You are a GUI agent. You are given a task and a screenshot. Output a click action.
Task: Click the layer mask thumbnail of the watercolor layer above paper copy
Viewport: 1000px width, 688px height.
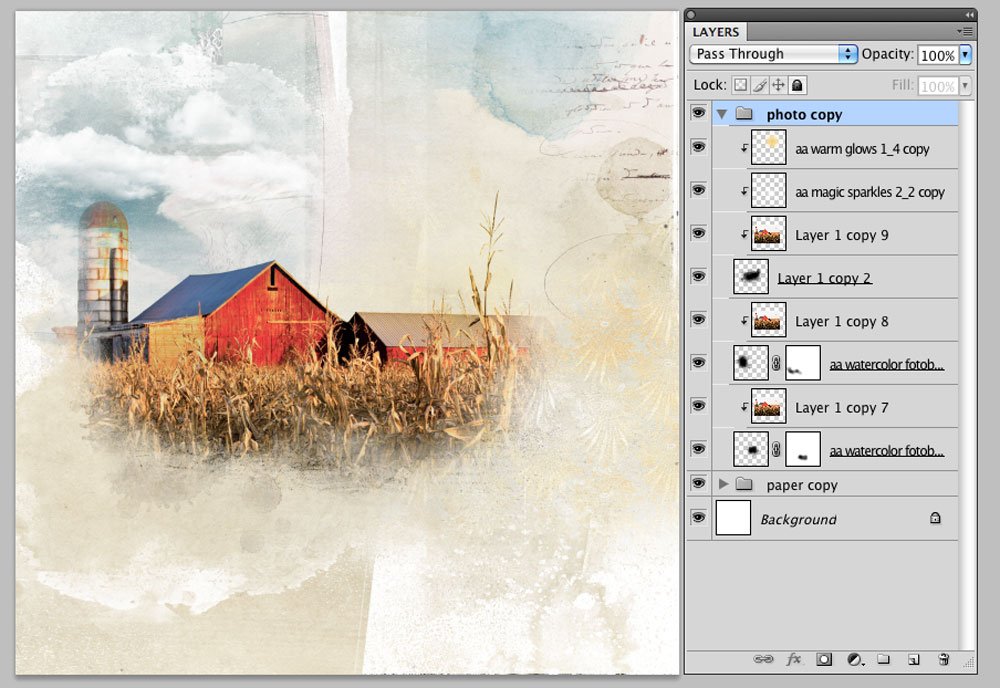point(803,449)
